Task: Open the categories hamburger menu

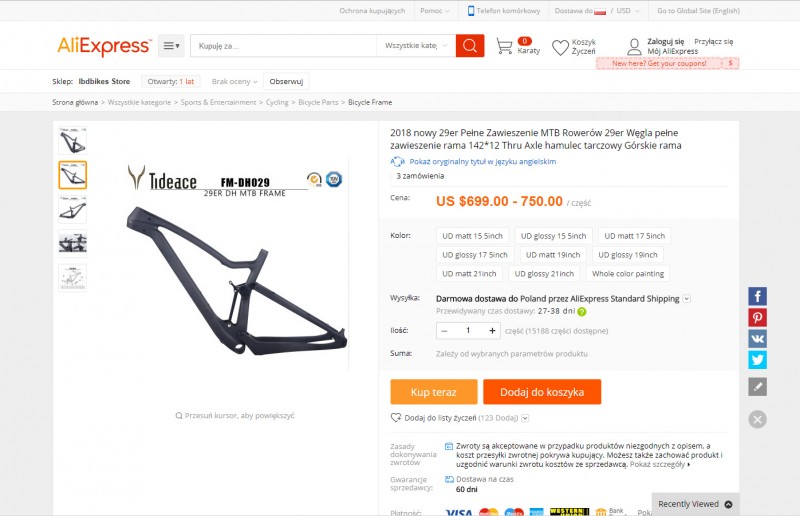Action: point(171,46)
